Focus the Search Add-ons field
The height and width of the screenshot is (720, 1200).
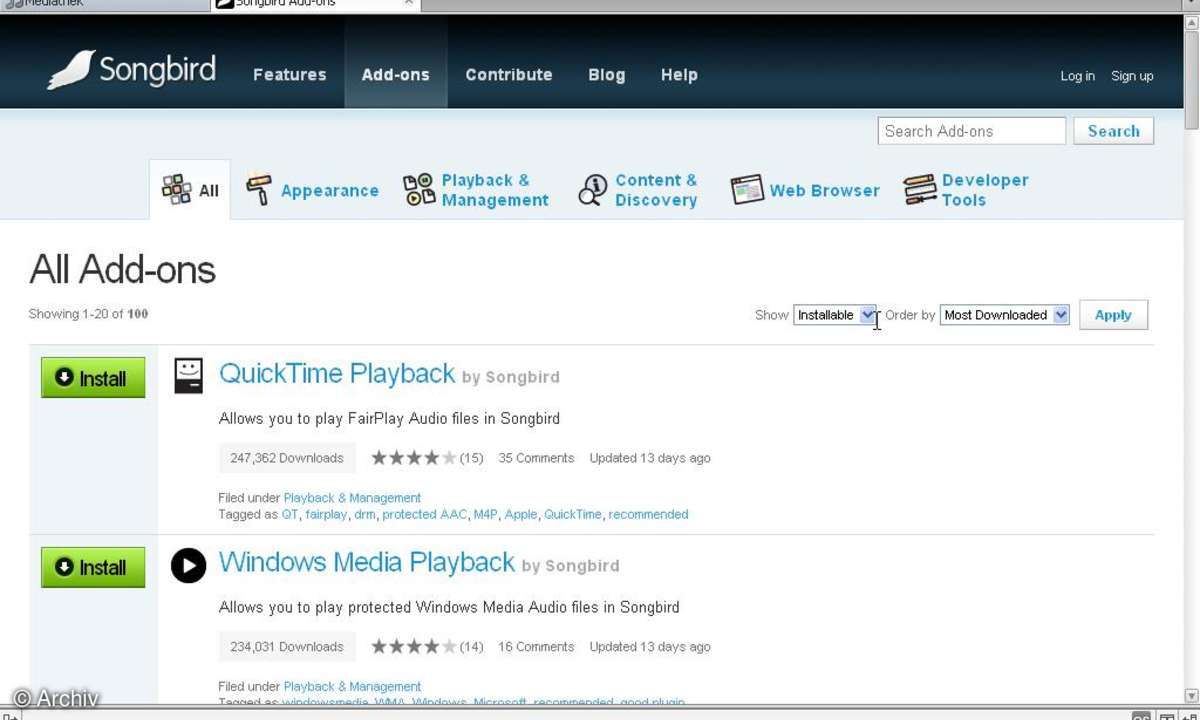pos(972,131)
